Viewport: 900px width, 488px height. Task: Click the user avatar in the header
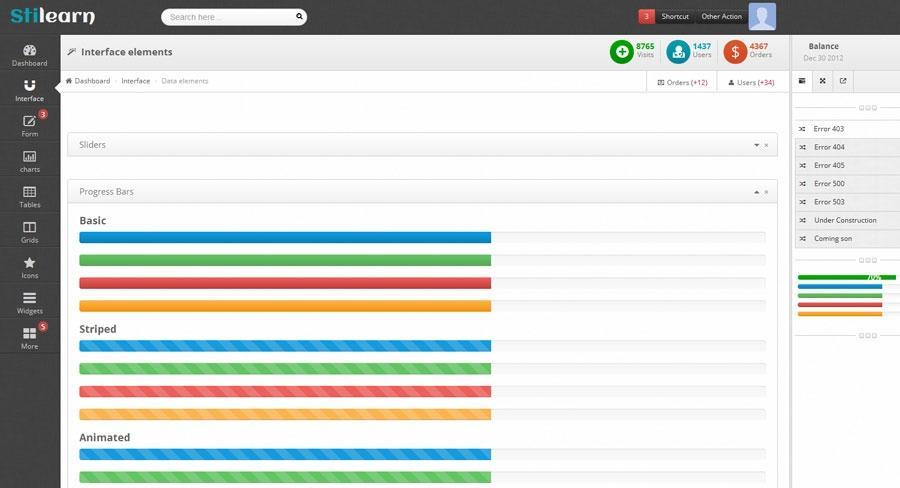click(x=762, y=16)
